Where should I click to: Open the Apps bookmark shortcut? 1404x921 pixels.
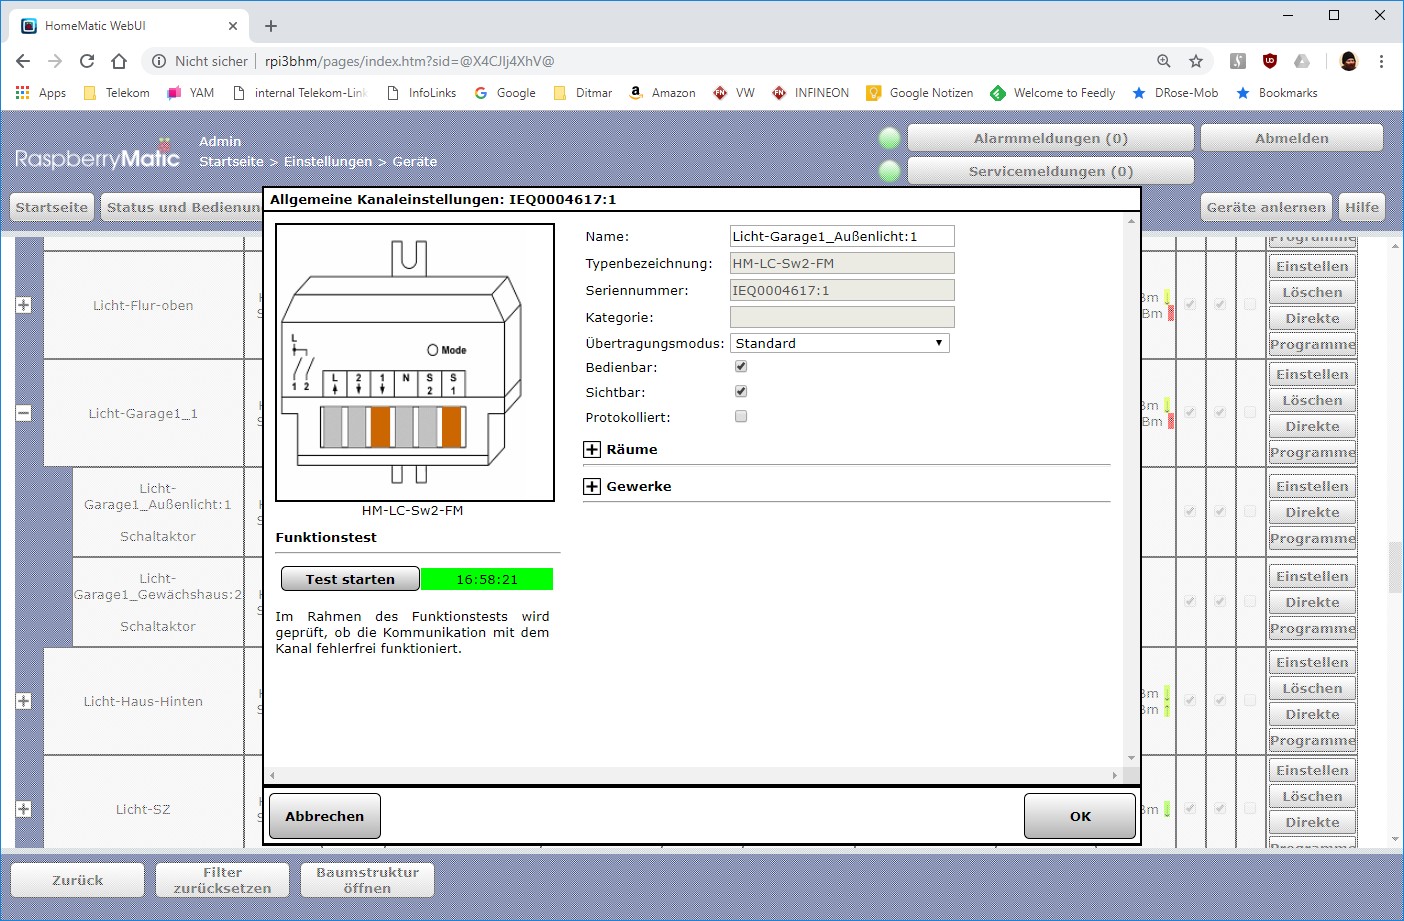pos(41,93)
